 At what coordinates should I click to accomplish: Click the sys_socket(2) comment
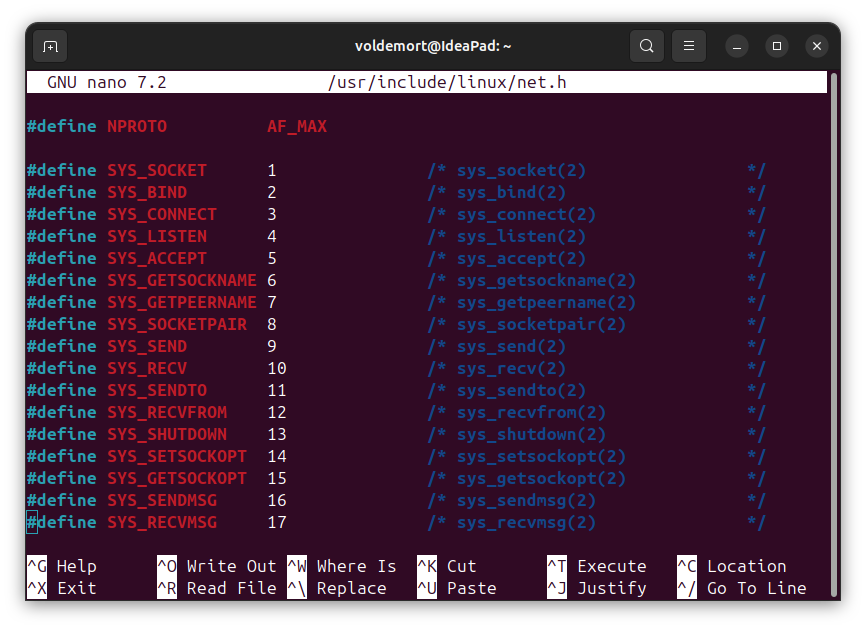tap(521, 171)
